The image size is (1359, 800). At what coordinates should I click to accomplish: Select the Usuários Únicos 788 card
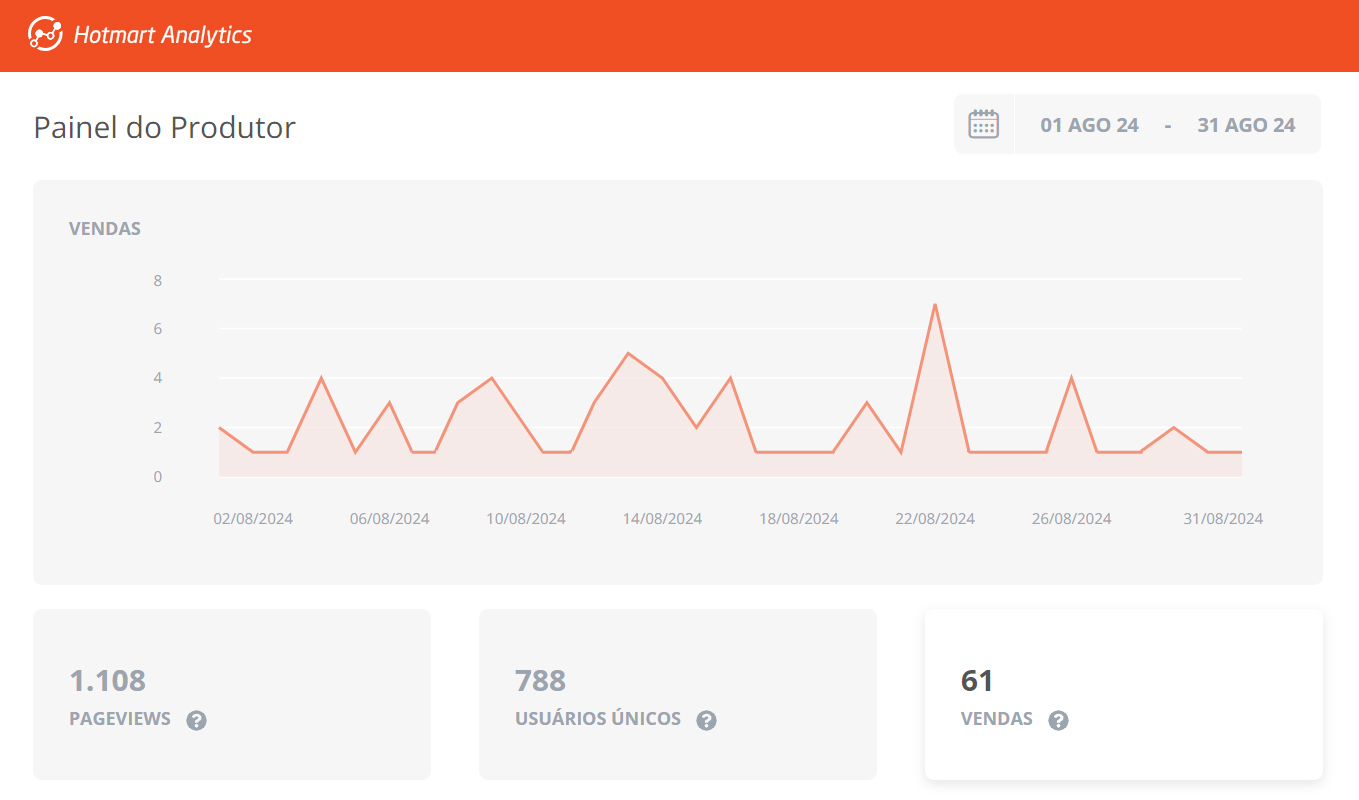tap(678, 694)
